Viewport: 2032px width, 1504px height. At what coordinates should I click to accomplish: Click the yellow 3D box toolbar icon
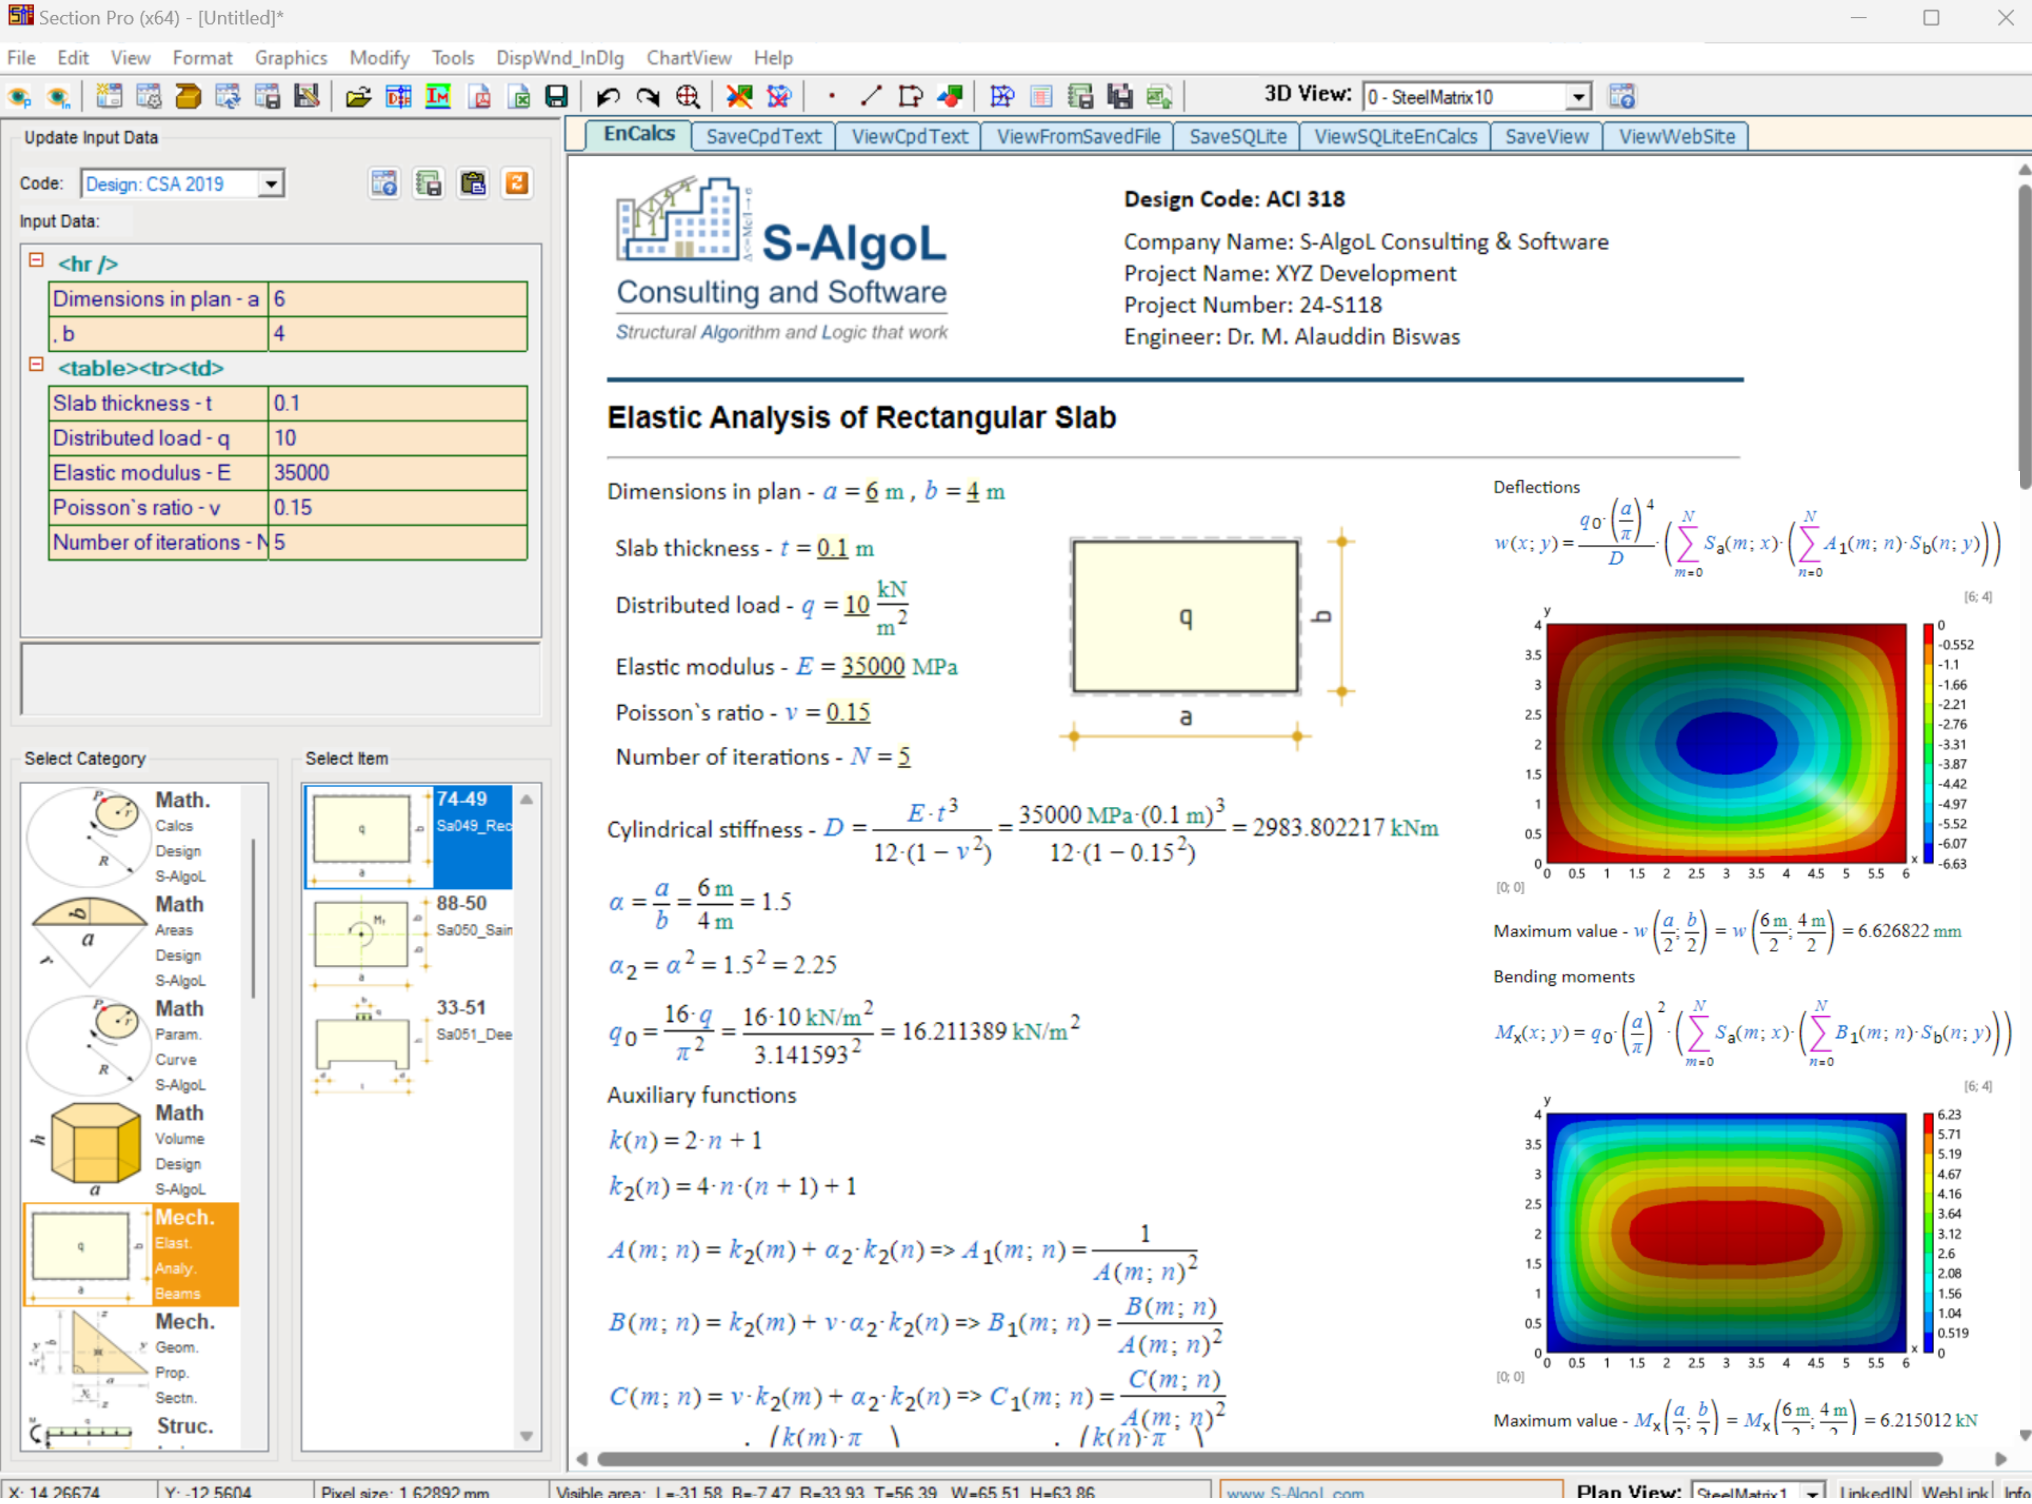coord(188,97)
